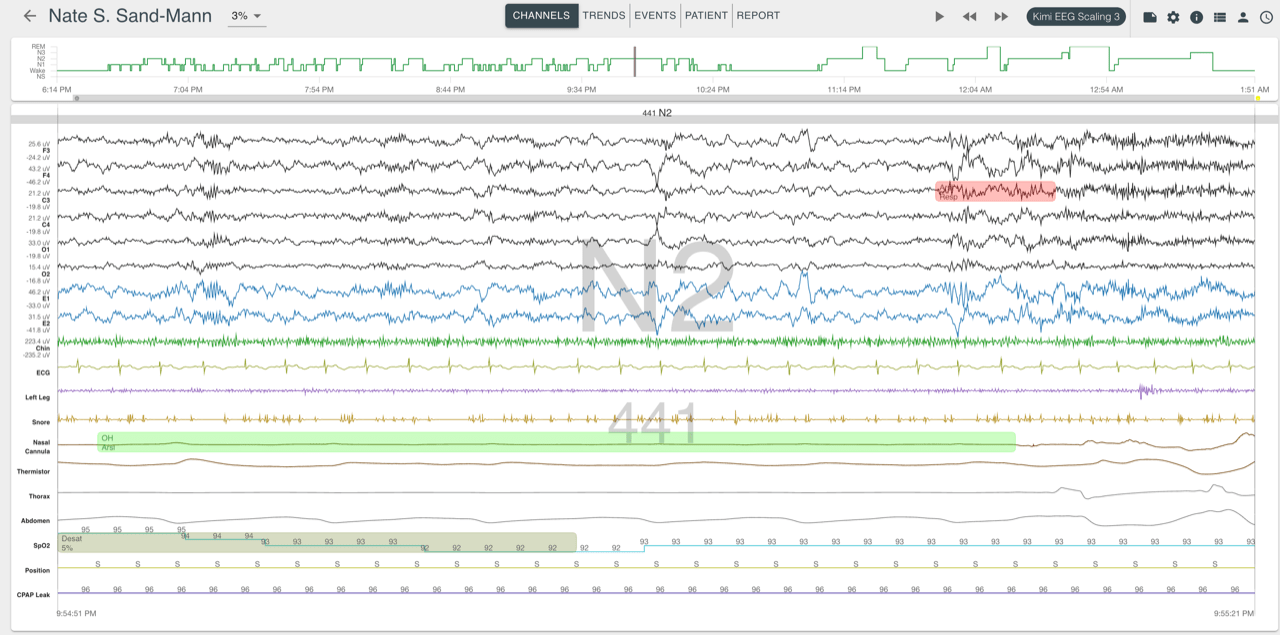
Task: Open the notes document icon
Action: coord(1150,17)
